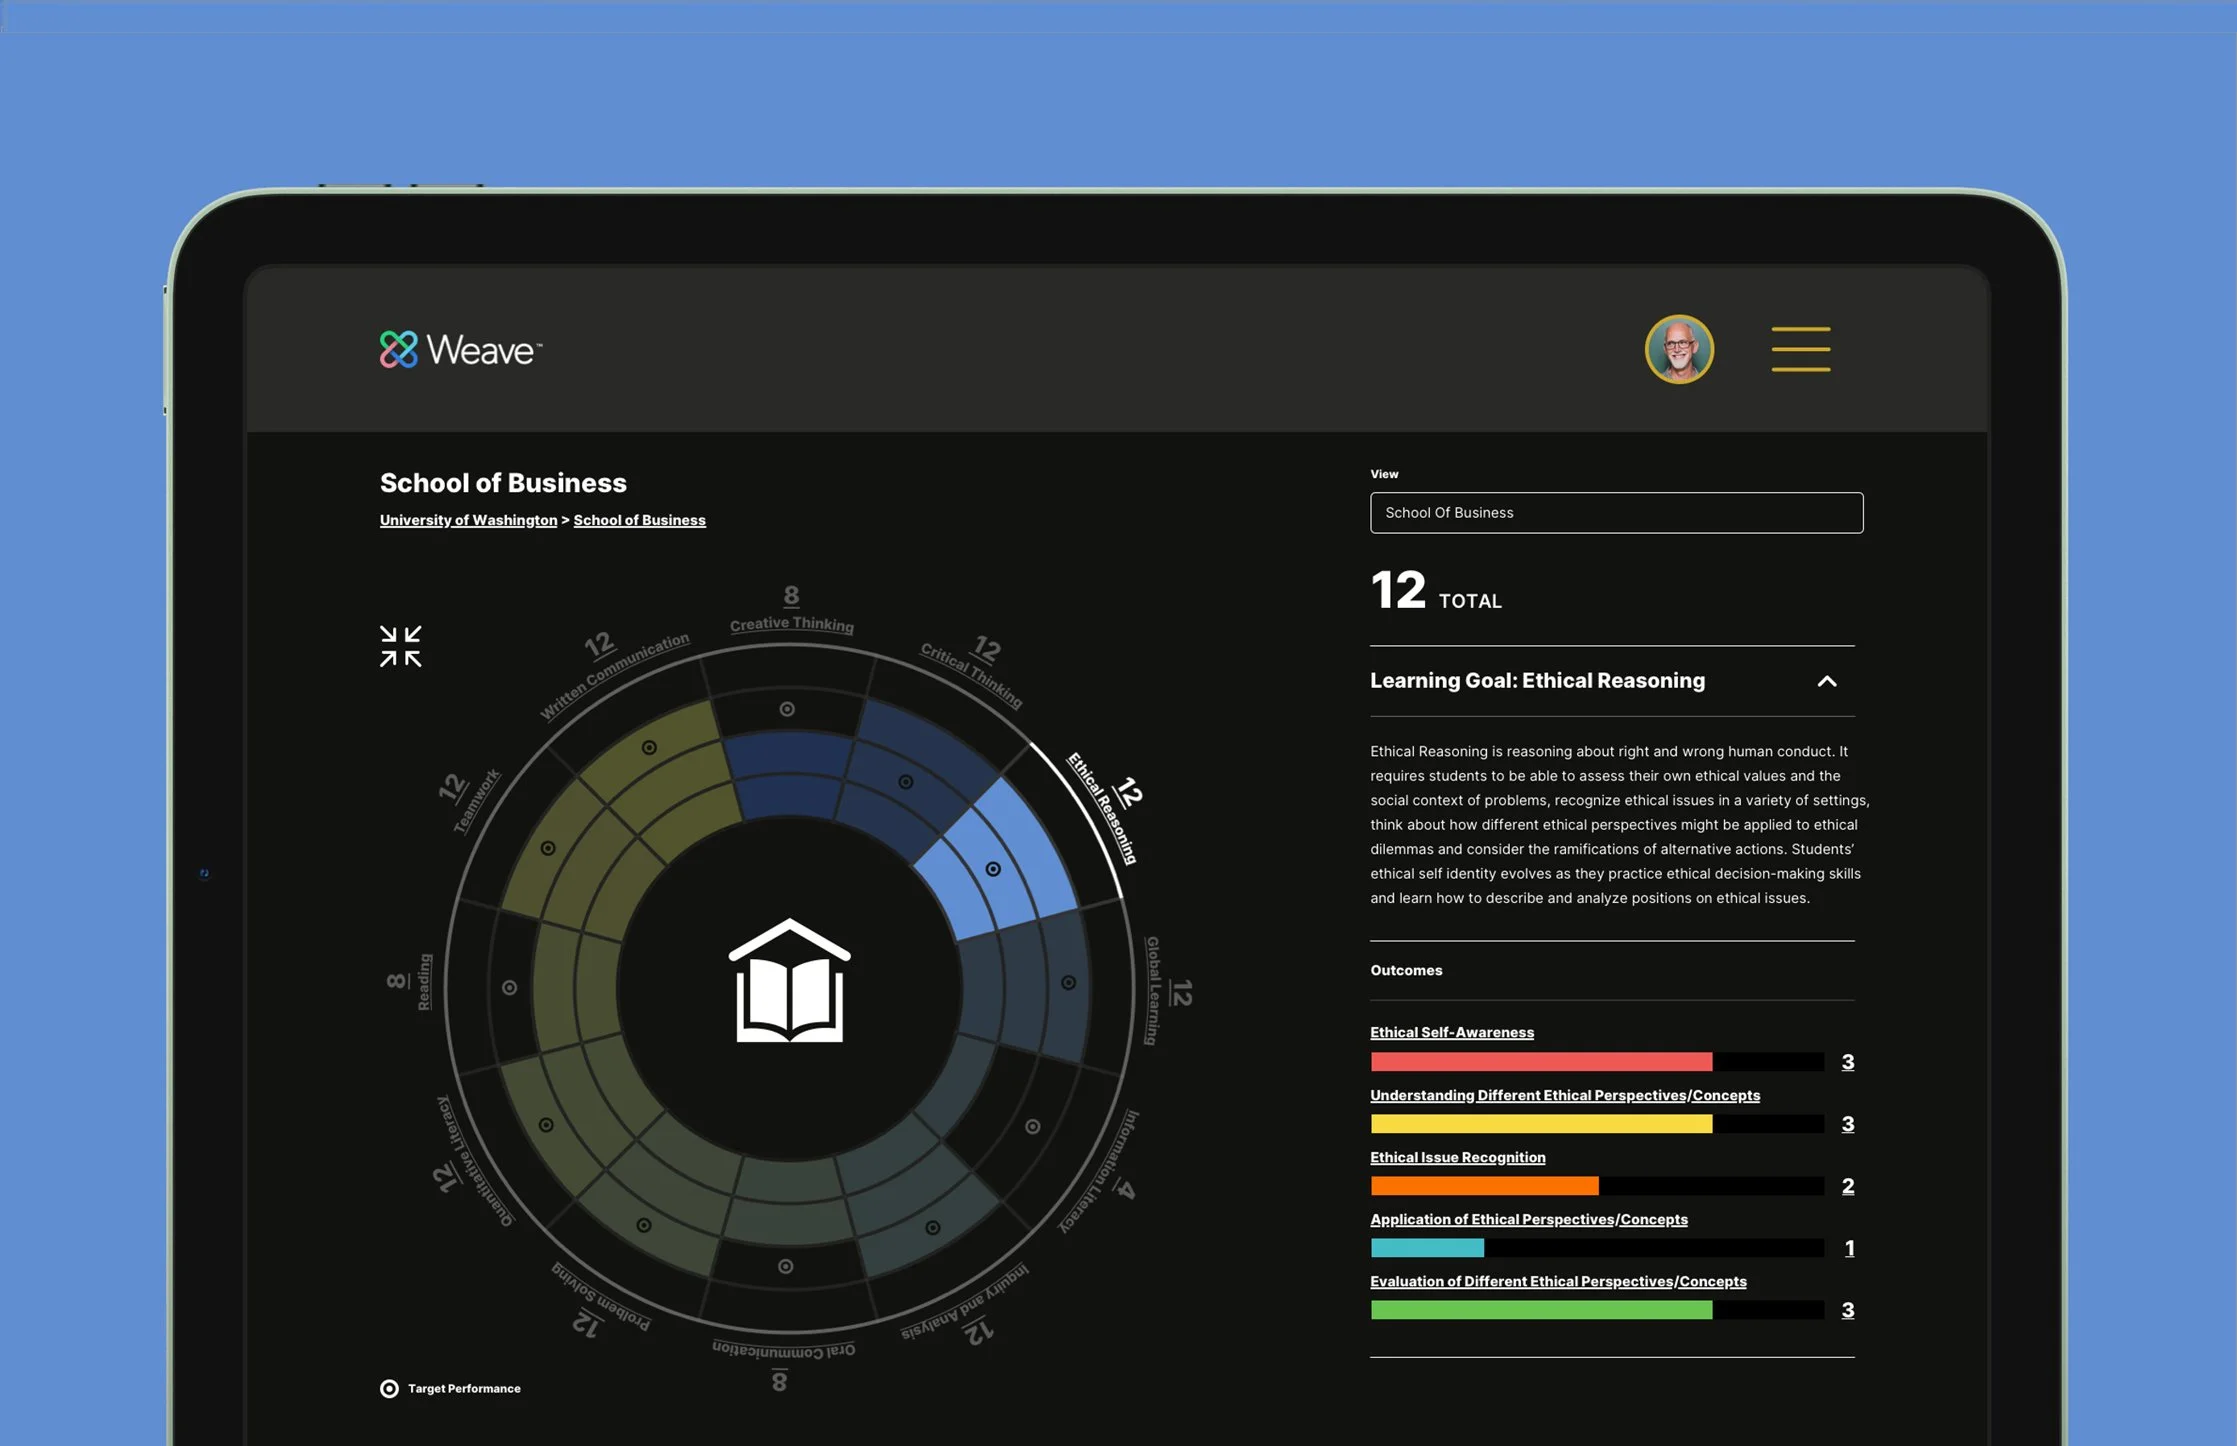Click the target marker in Ethical Reasoning segment

click(993, 869)
